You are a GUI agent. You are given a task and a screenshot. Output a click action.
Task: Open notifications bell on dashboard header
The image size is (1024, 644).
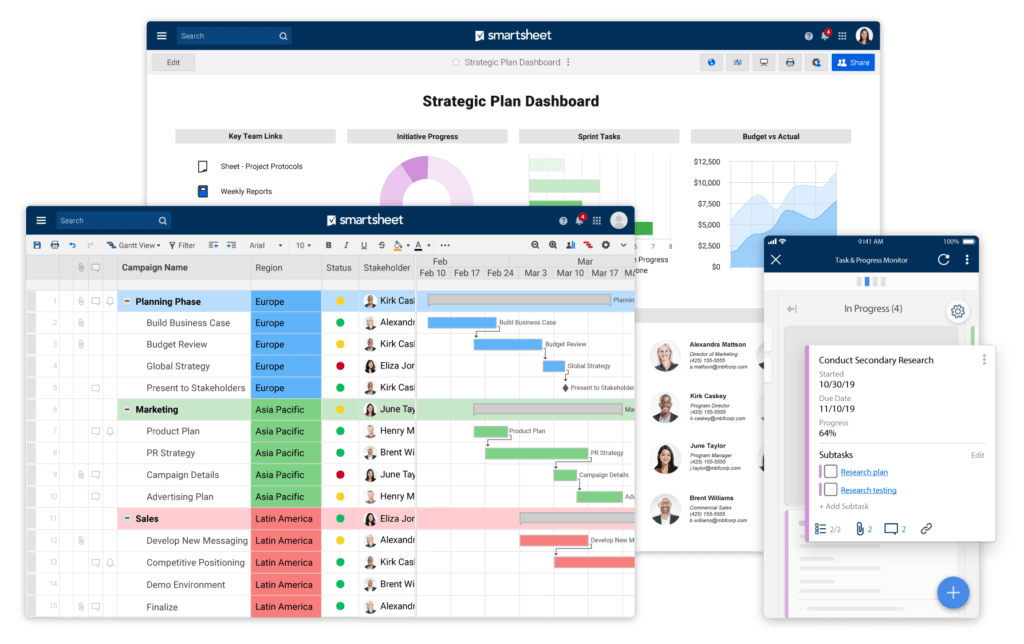pyautogui.click(x=826, y=36)
